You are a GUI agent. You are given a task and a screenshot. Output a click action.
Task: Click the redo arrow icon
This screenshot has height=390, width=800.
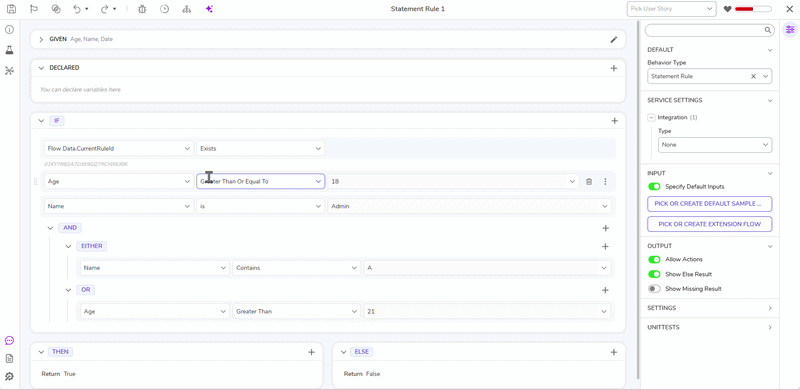coord(105,9)
